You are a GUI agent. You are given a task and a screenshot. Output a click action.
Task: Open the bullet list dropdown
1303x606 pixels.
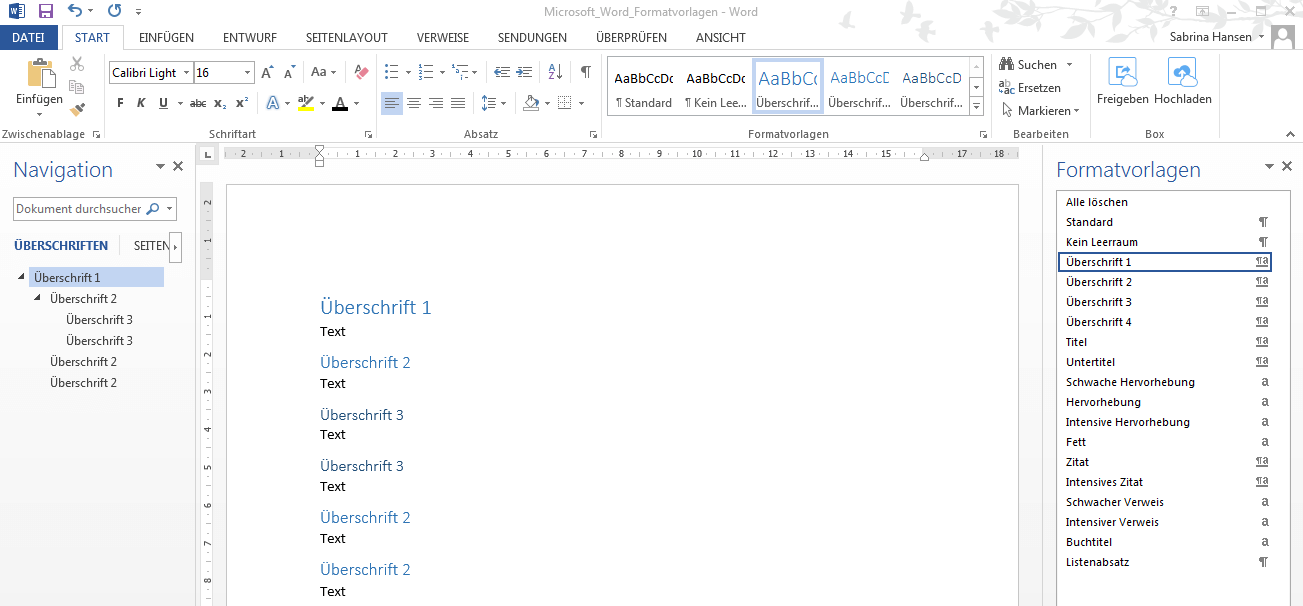point(406,73)
